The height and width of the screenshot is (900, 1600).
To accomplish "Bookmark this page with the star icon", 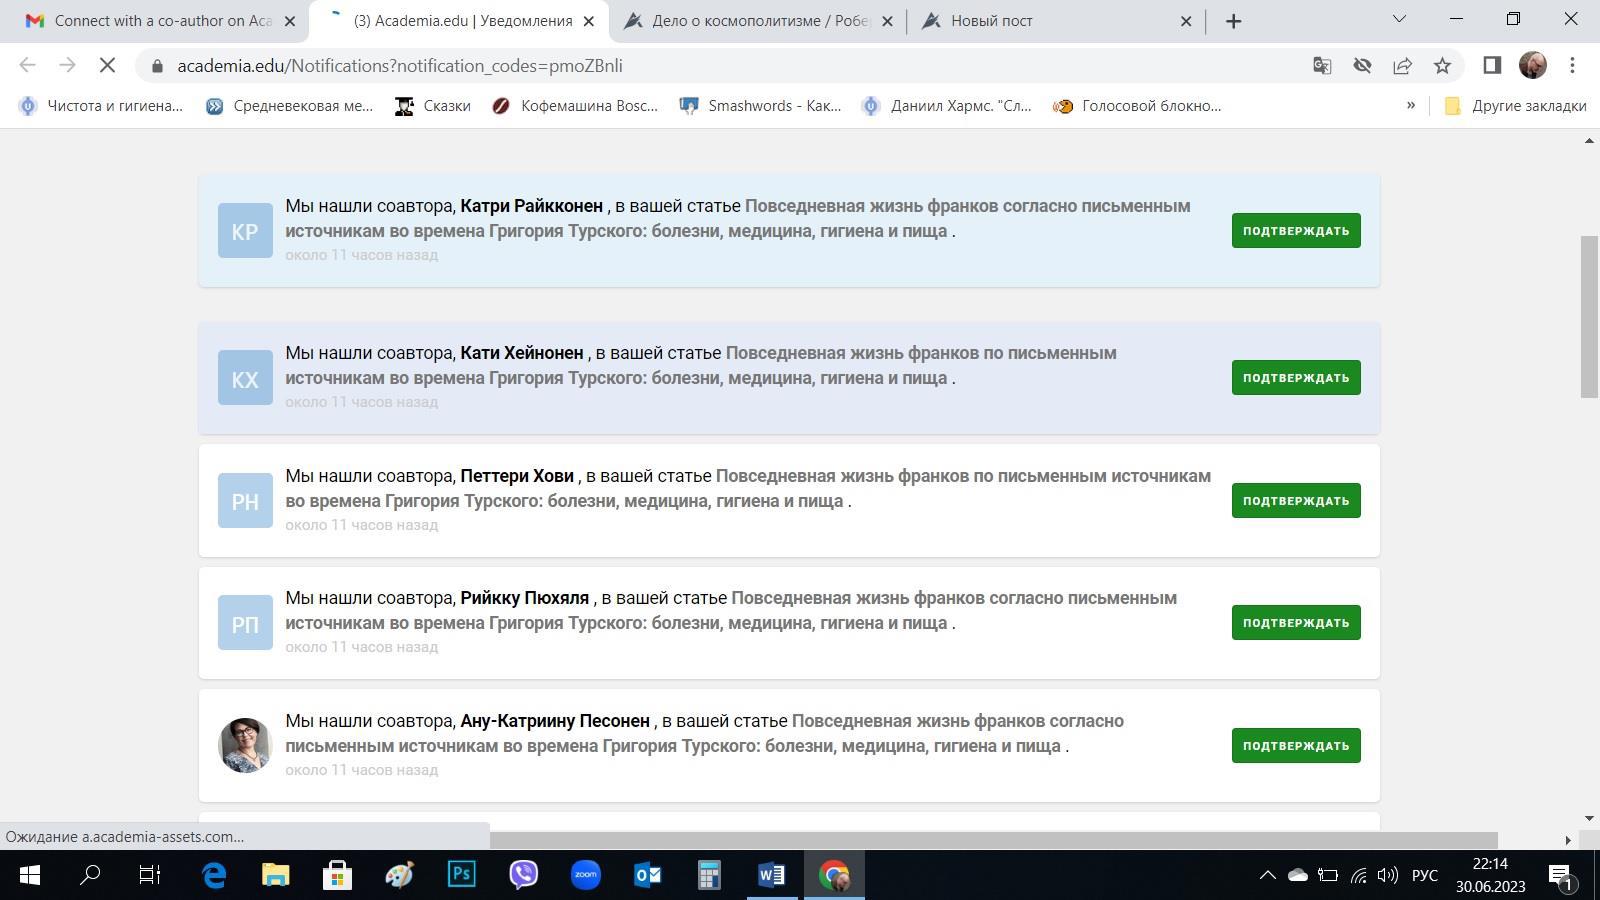I will point(1442,66).
